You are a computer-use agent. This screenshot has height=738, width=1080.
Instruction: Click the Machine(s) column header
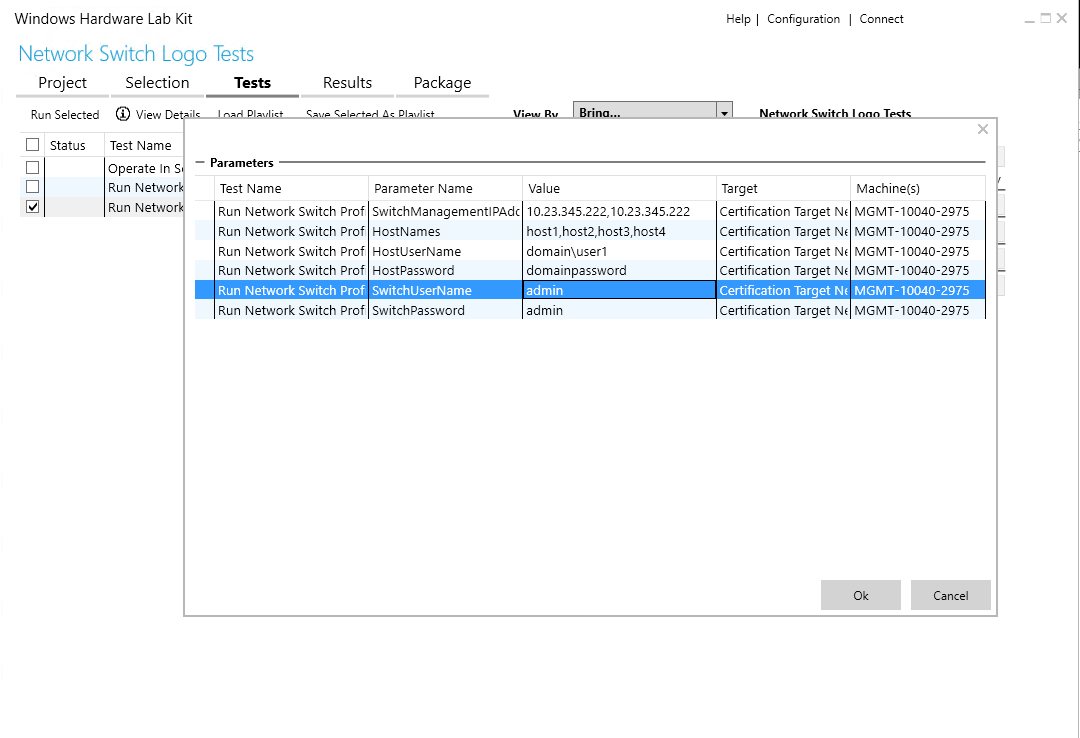click(x=918, y=188)
